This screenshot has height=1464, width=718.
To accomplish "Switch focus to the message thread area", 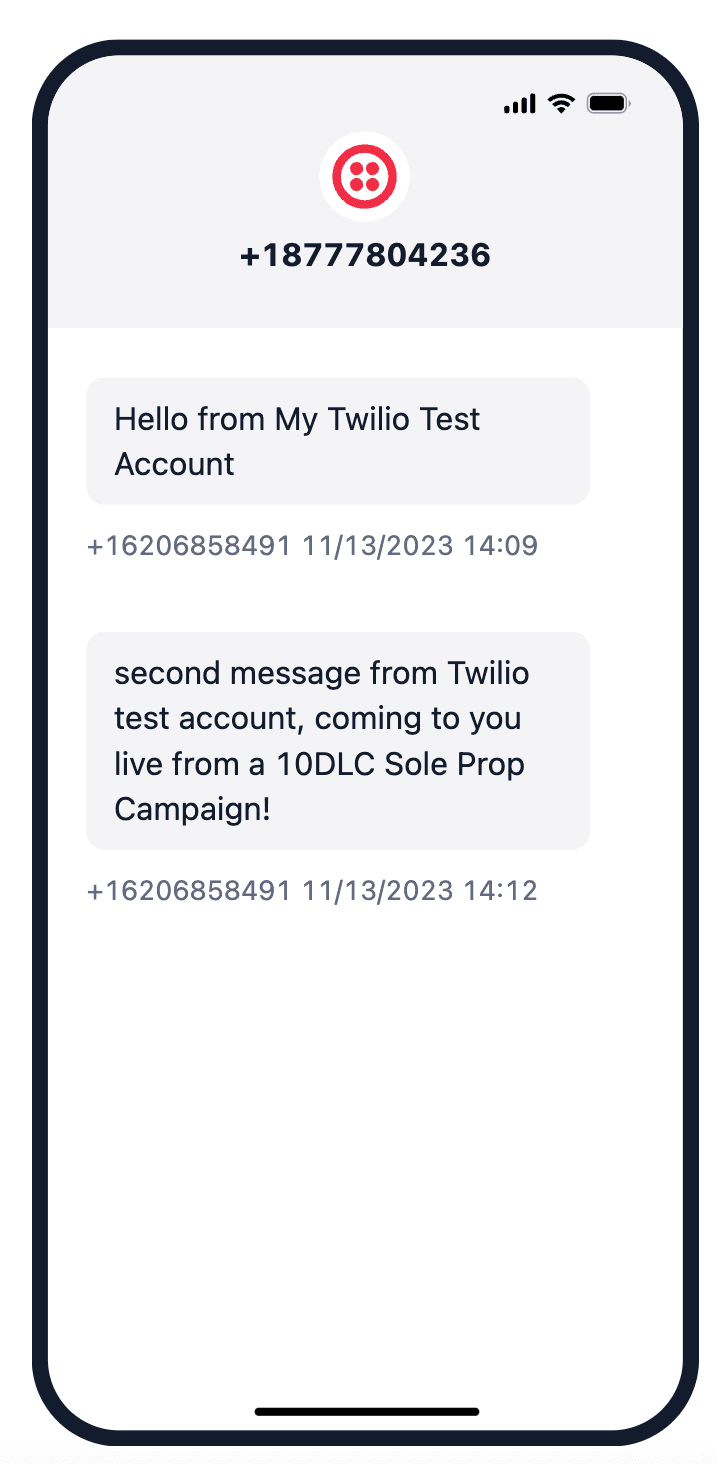I will pyautogui.click(x=365, y=700).
